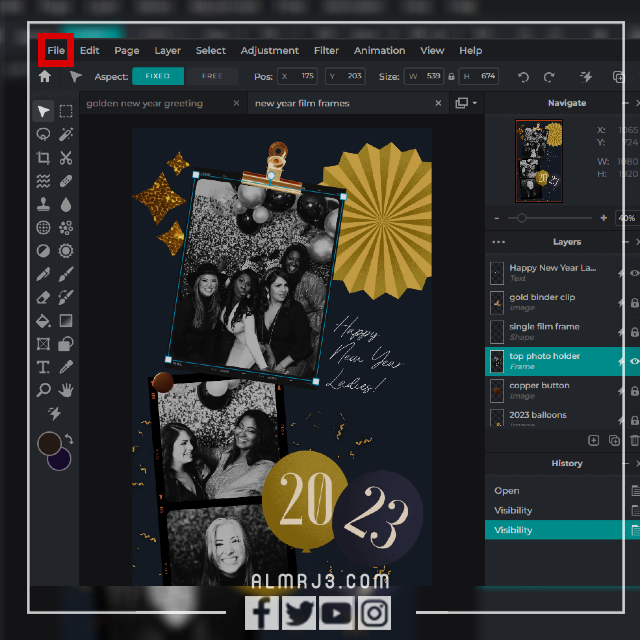
Task: Select the Lasso tool
Action: (43, 134)
